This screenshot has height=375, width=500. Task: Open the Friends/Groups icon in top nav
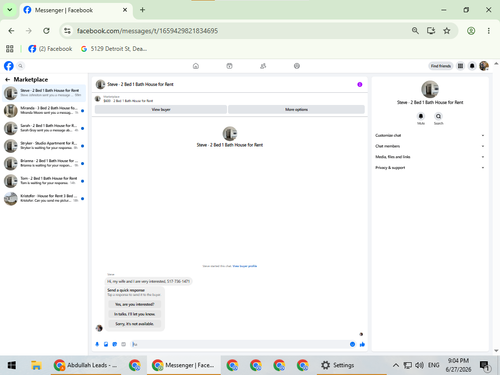[263, 66]
